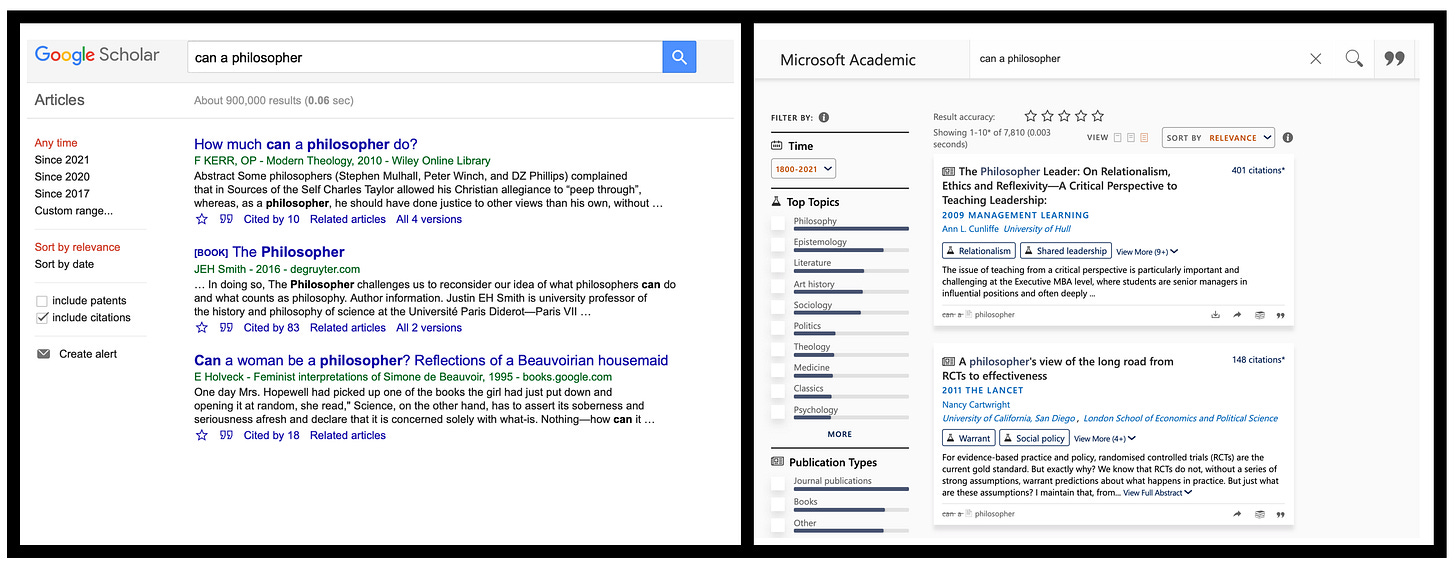Open 'Cited by 83' link

[x=271, y=327]
